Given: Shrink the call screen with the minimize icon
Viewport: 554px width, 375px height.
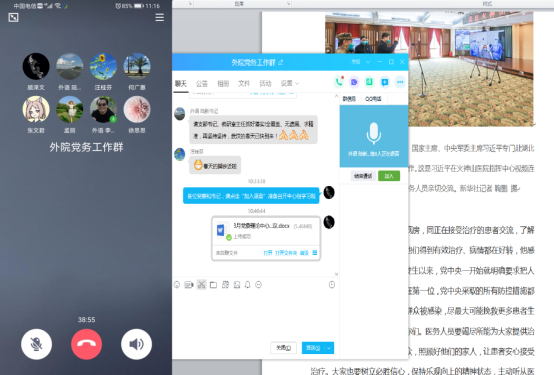Looking at the screenshot, I should click(x=13, y=17).
